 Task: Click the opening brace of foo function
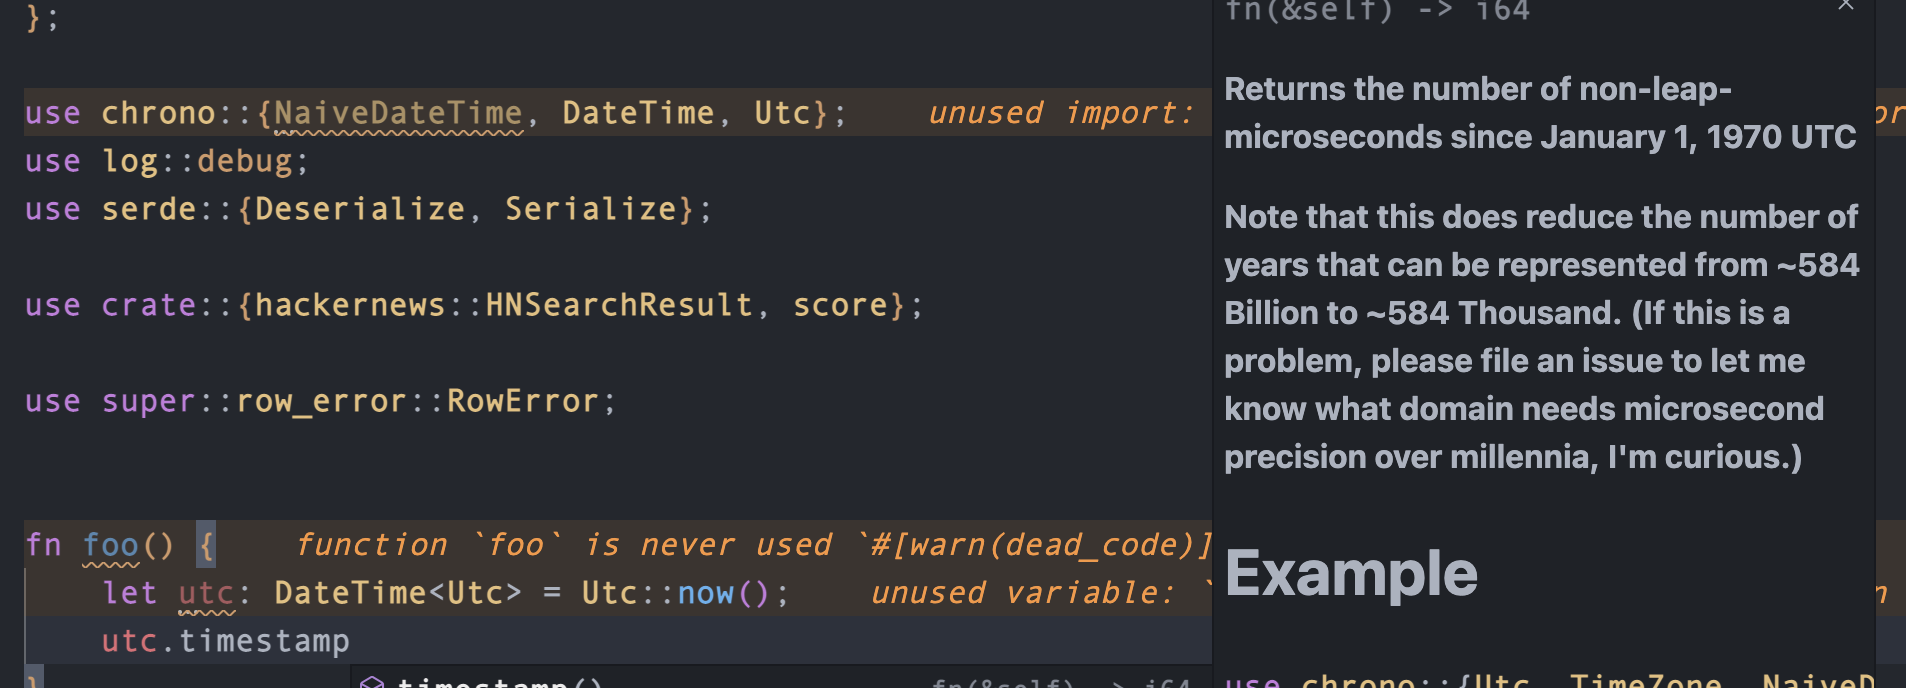(206, 545)
